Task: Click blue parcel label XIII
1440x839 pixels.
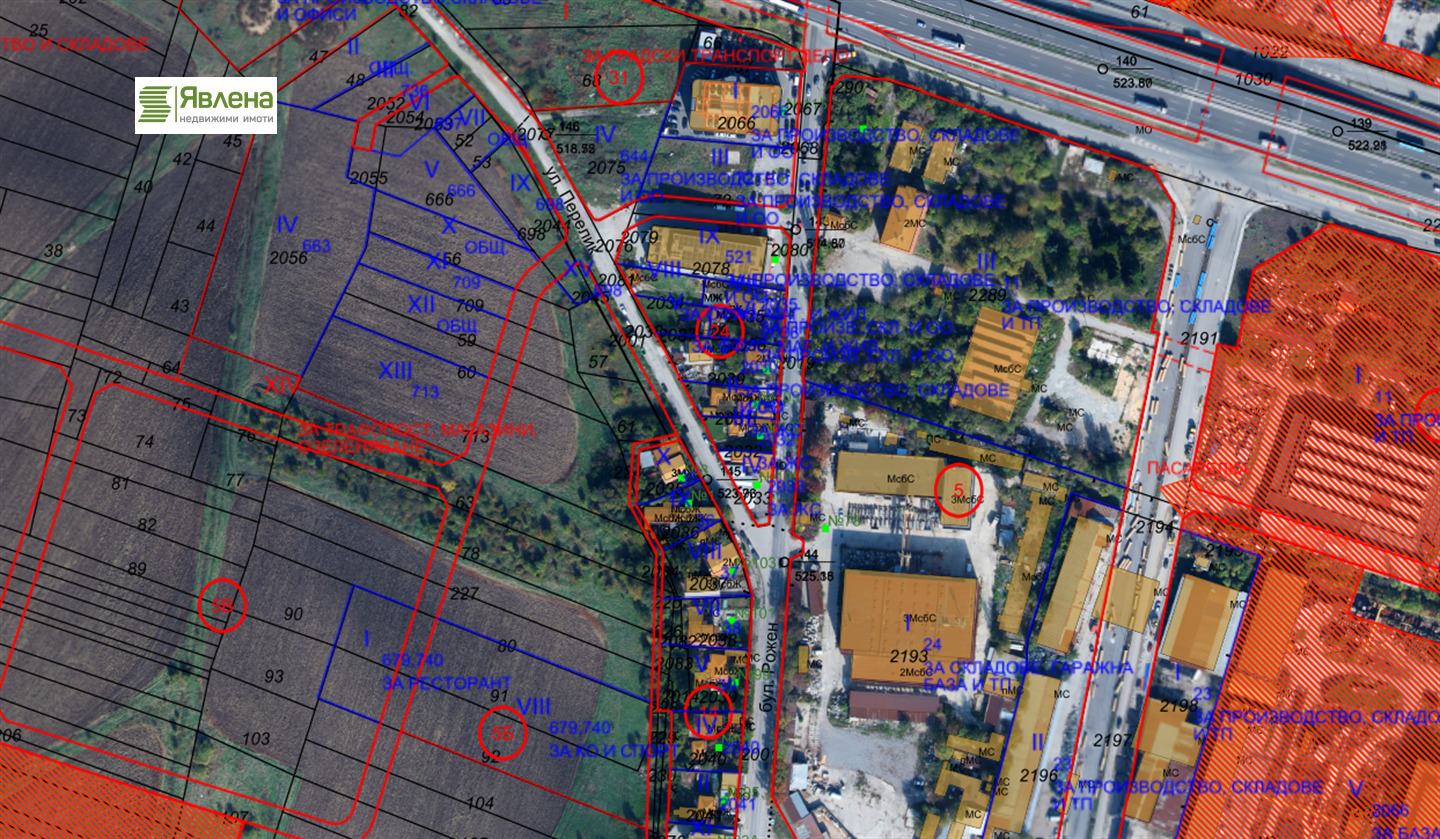Action: [395, 371]
